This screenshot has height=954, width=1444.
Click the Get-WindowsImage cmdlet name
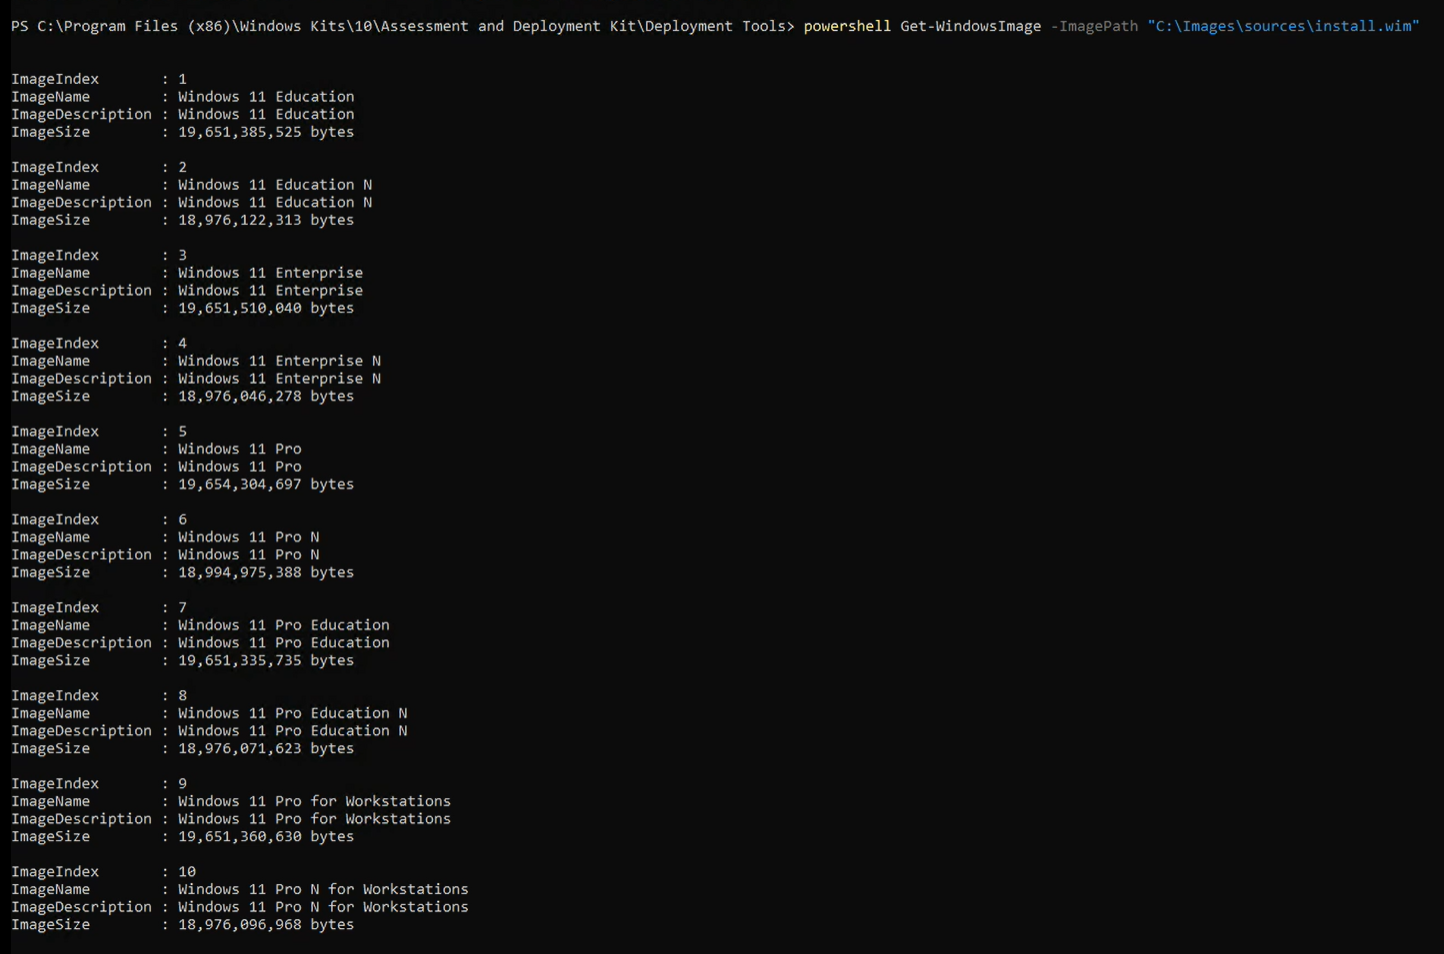970,26
